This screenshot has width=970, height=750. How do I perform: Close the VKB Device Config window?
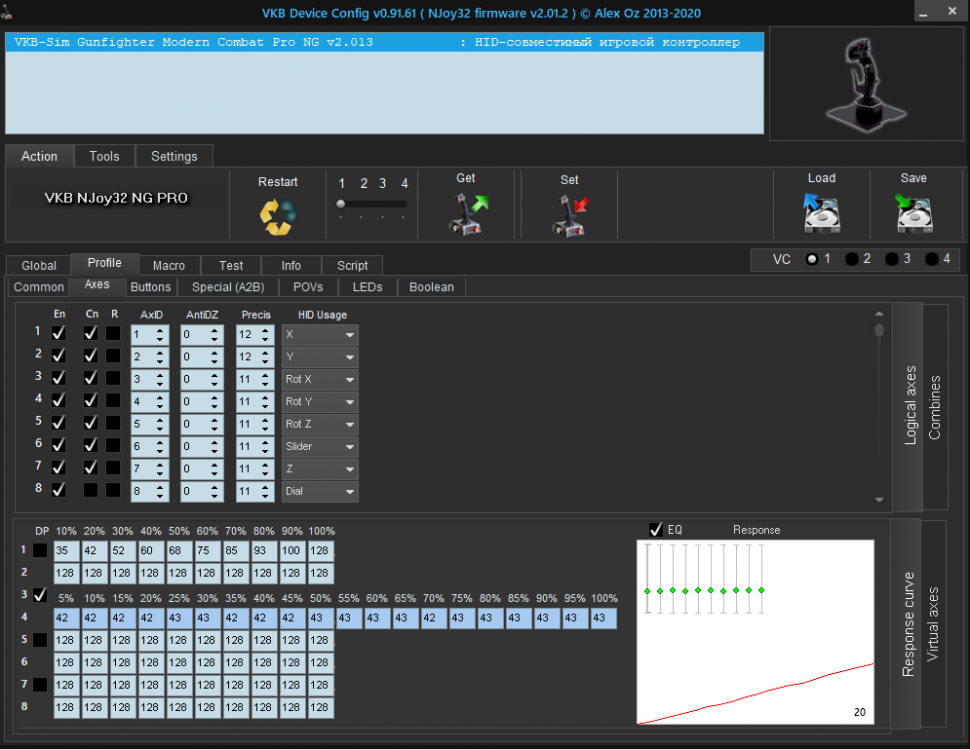click(954, 13)
